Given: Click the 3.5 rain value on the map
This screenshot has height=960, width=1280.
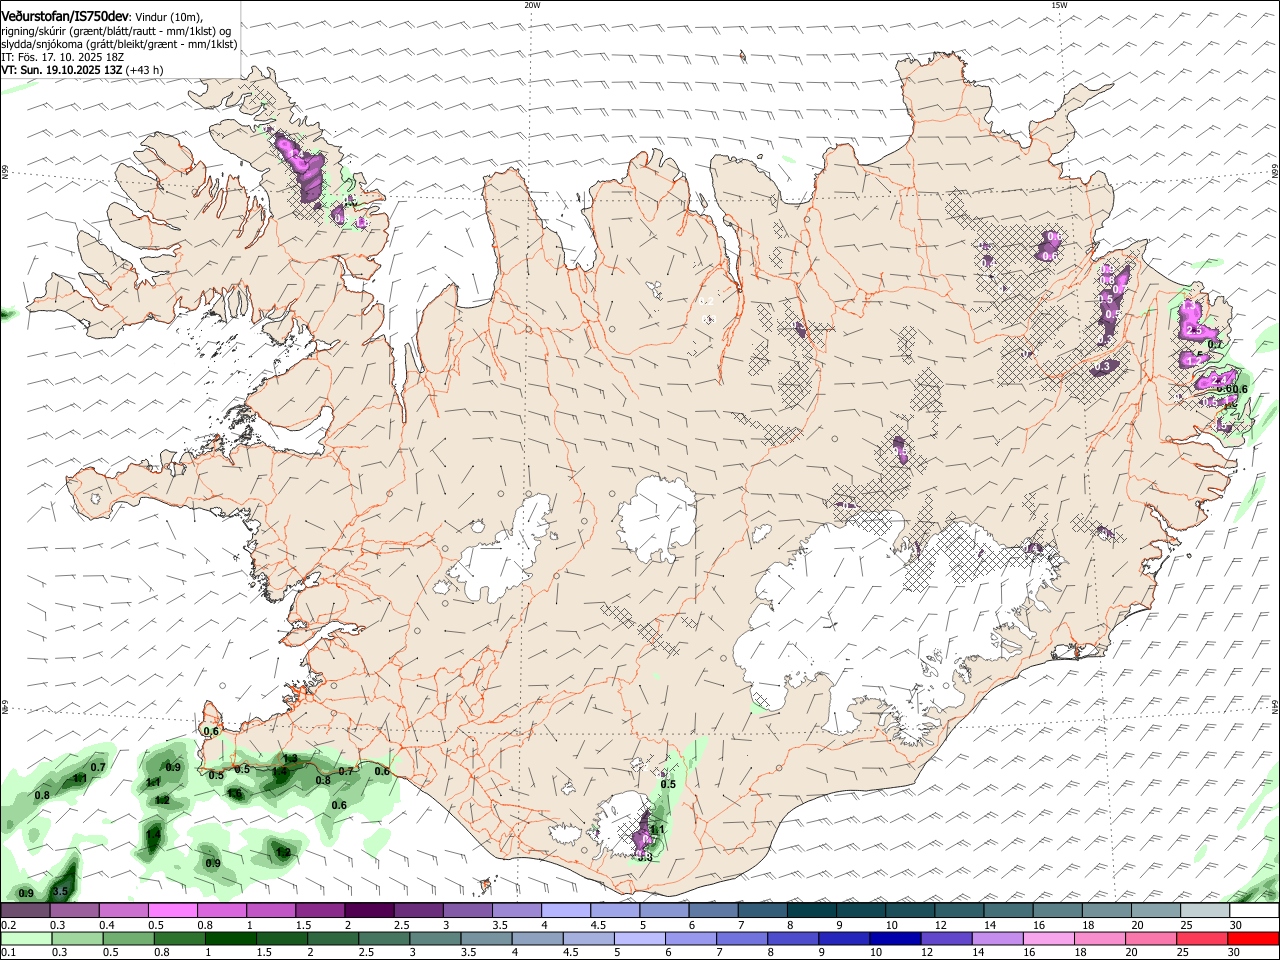Looking at the screenshot, I should 60,891.
